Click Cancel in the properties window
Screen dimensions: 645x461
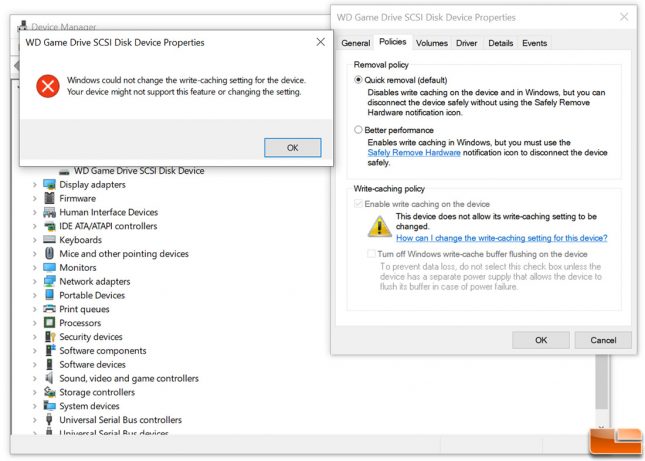pos(603,340)
